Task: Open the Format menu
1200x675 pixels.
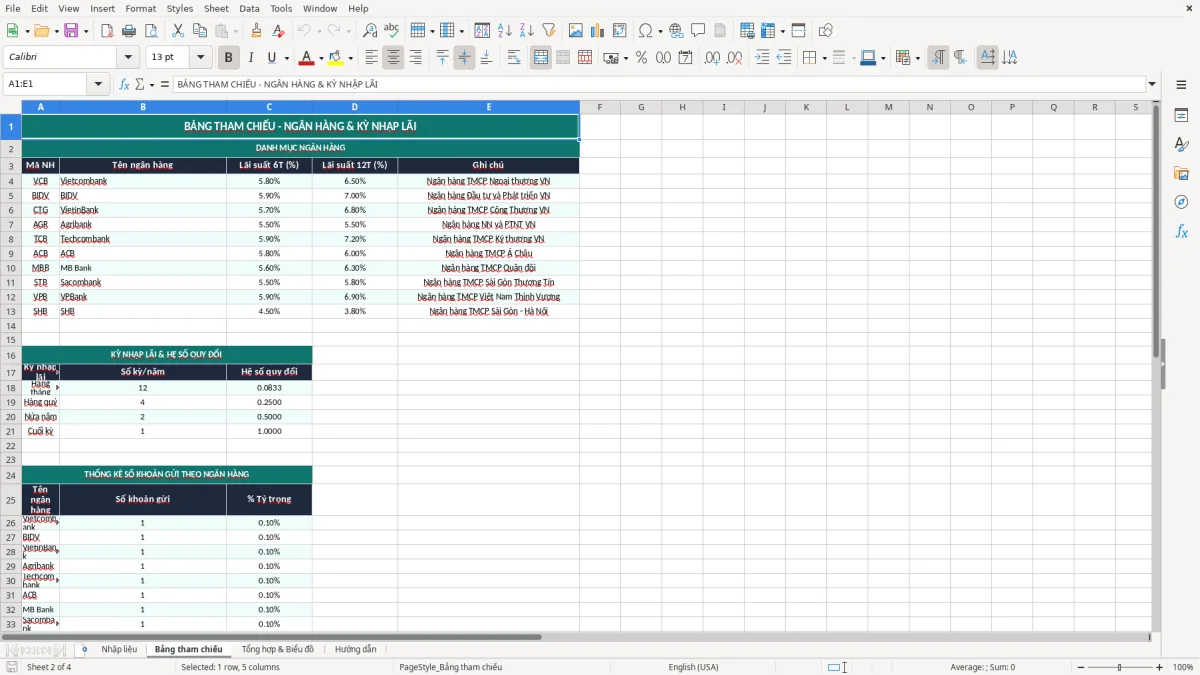Action: point(140,8)
